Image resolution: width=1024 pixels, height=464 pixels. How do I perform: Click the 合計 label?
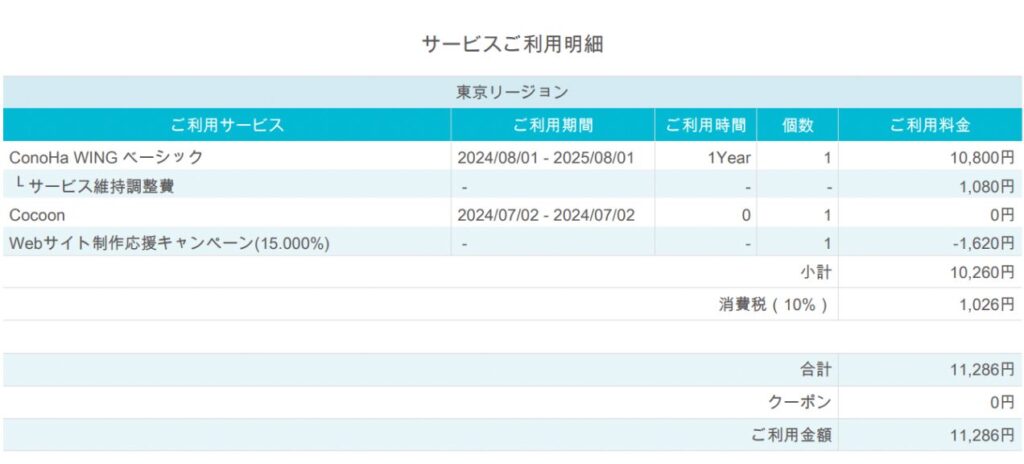point(816,370)
